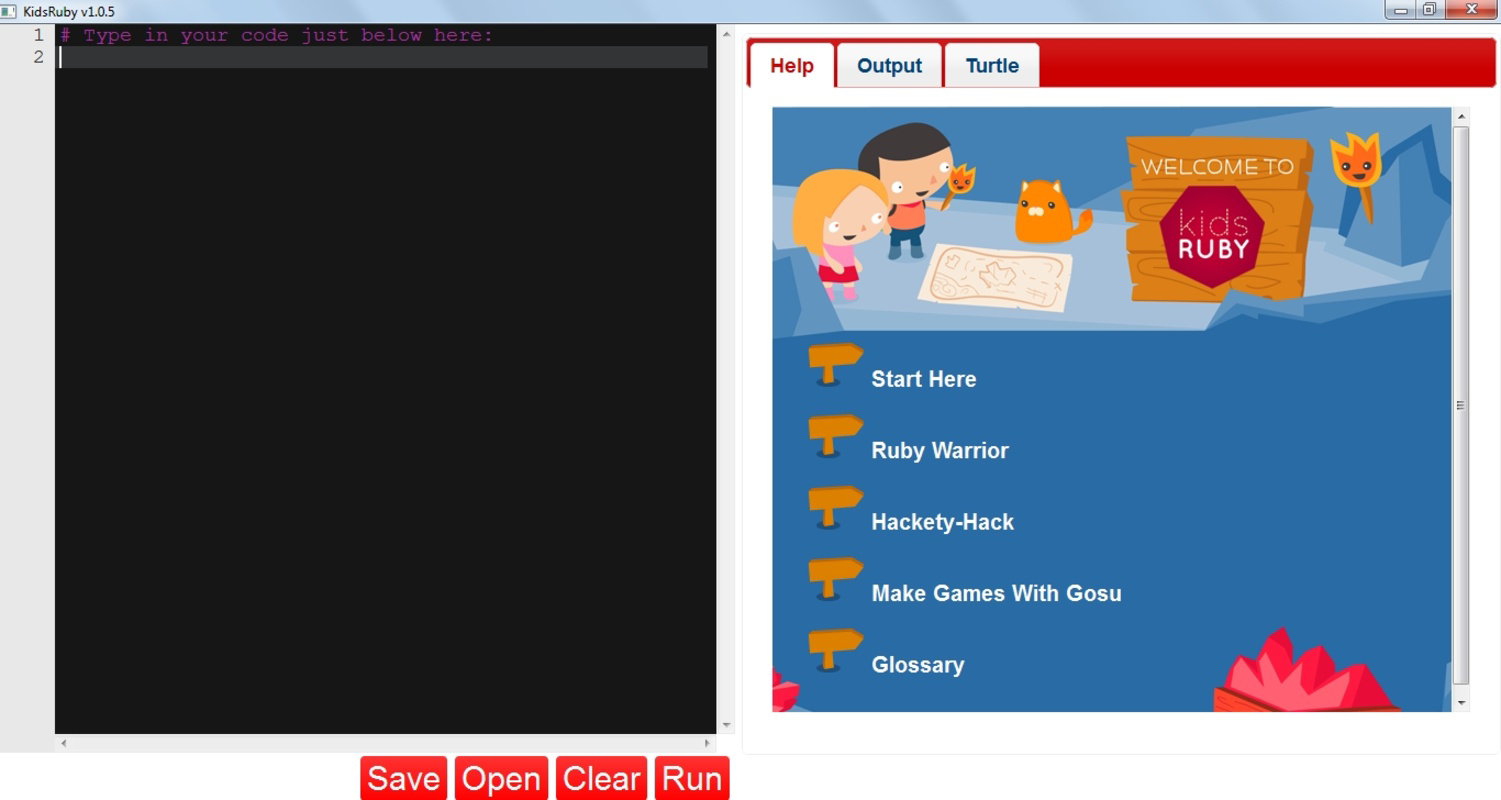
Task: Click the editor vertical scrollbar down arrow
Action: coord(726,725)
